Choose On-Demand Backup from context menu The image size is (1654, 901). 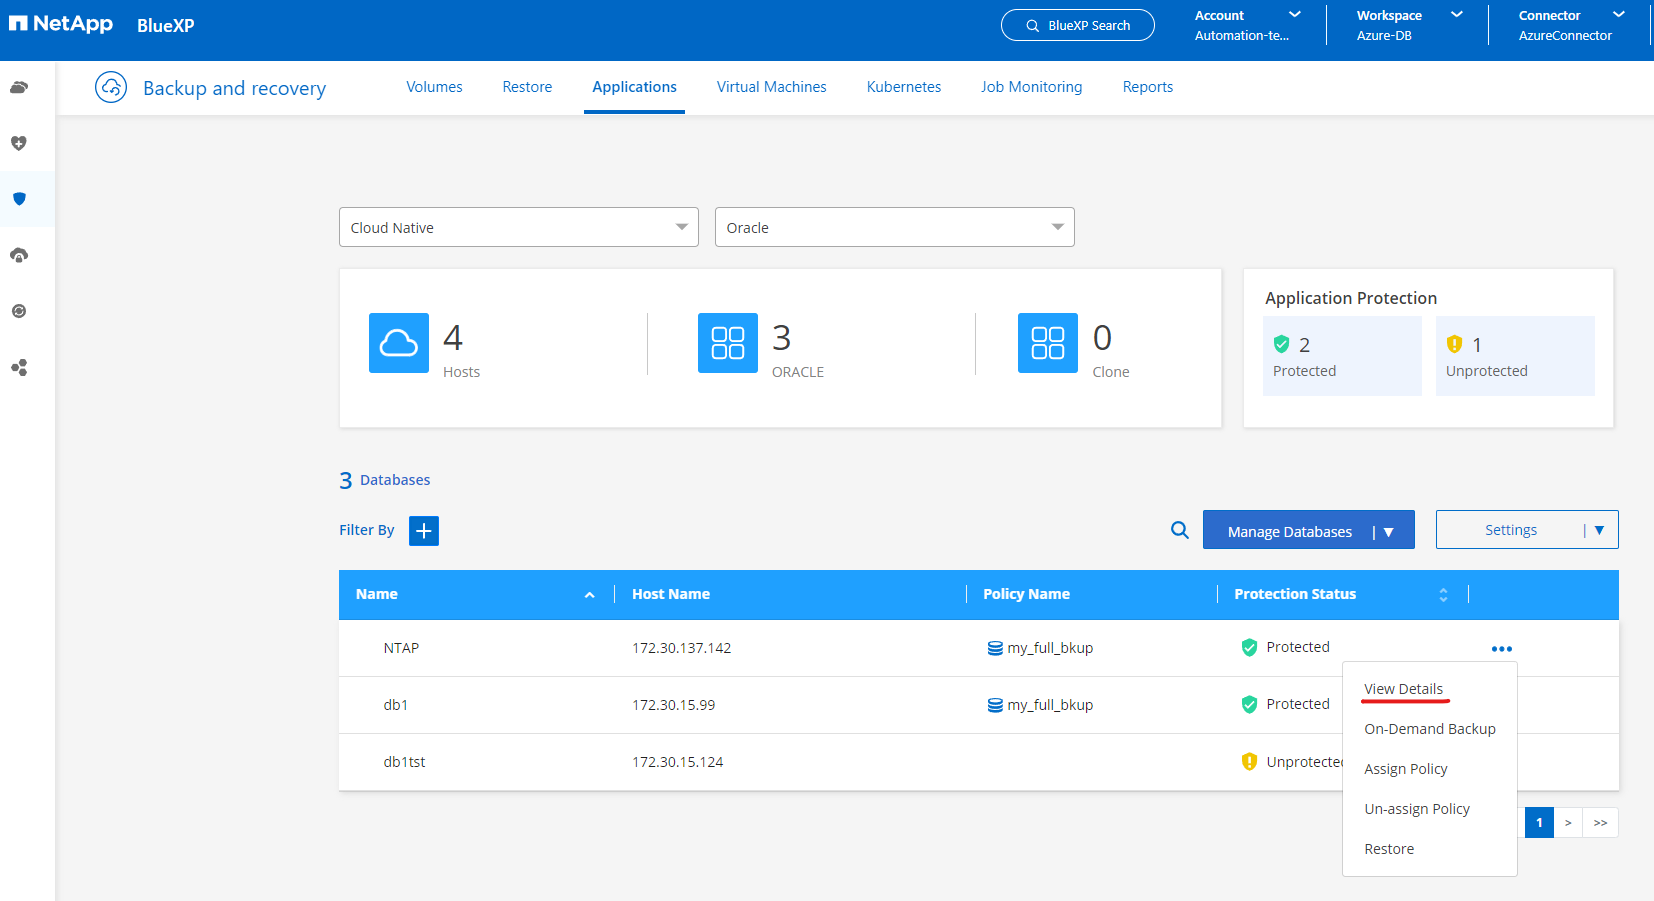tap(1429, 729)
